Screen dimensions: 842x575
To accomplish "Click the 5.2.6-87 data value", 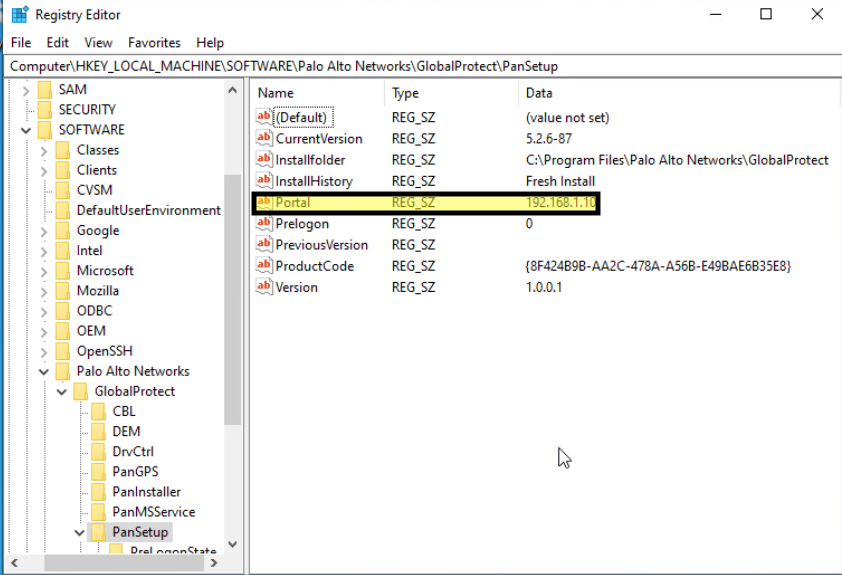I will 548,139.
